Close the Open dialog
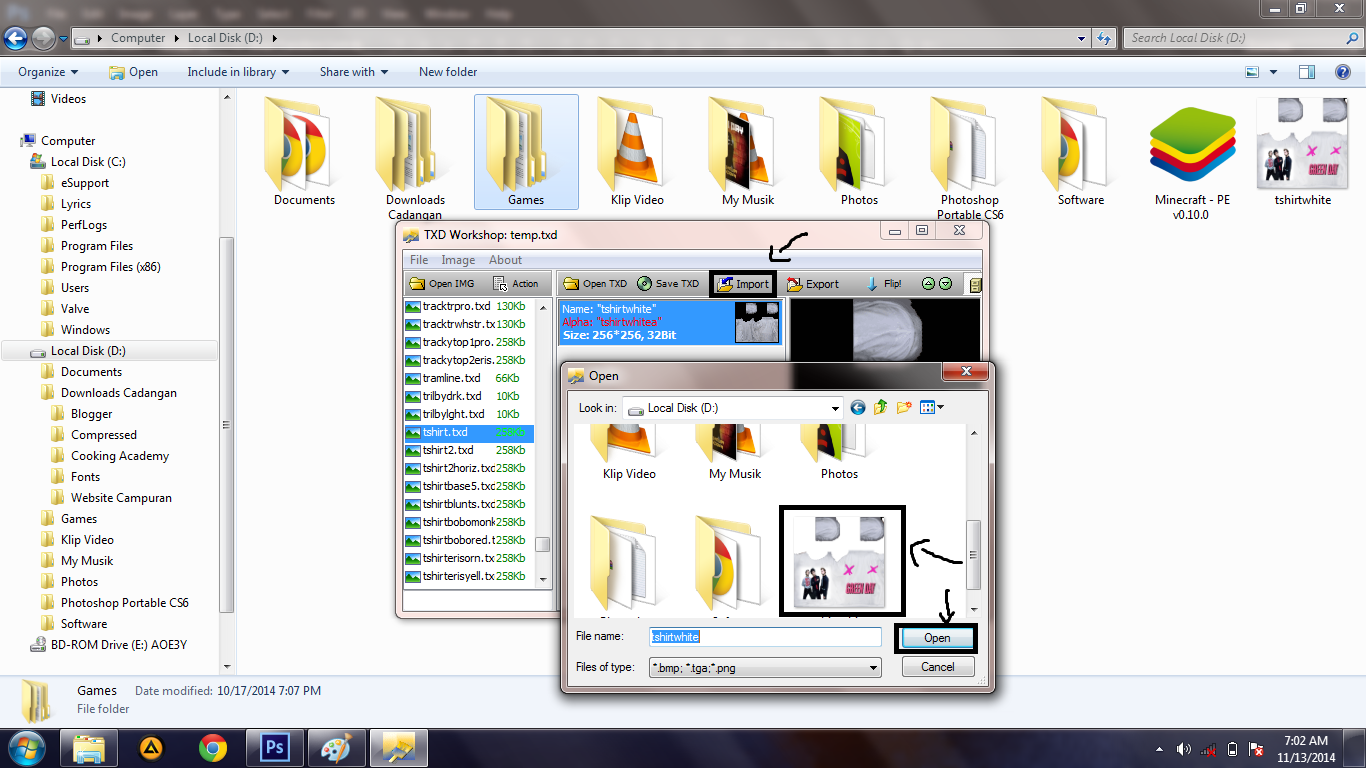The width and height of the screenshot is (1366, 768). [x=966, y=373]
